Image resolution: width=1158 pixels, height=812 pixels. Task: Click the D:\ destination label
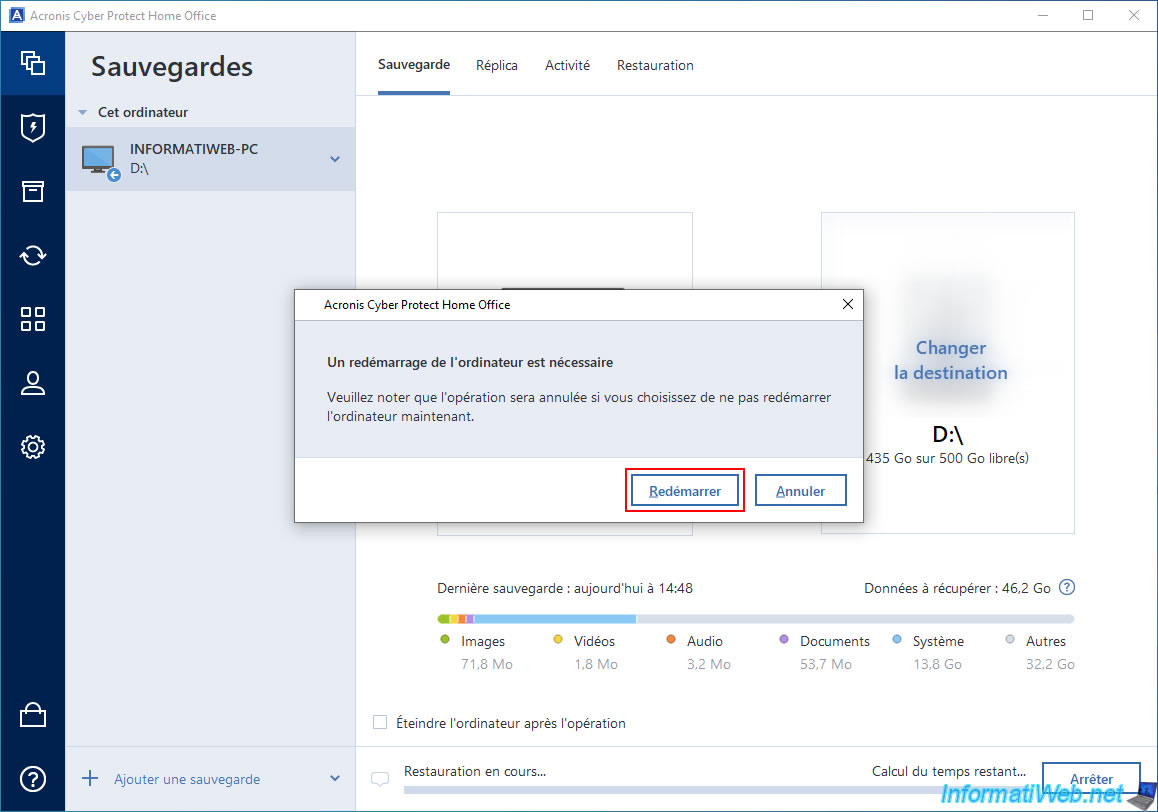point(948,434)
